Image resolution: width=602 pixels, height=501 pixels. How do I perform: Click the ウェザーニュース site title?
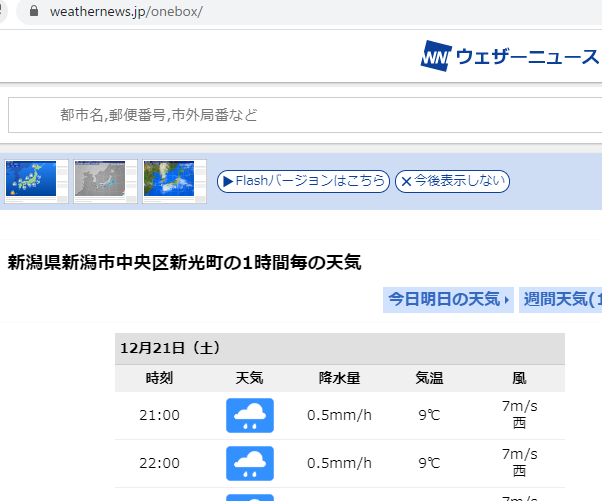click(x=528, y=57)
